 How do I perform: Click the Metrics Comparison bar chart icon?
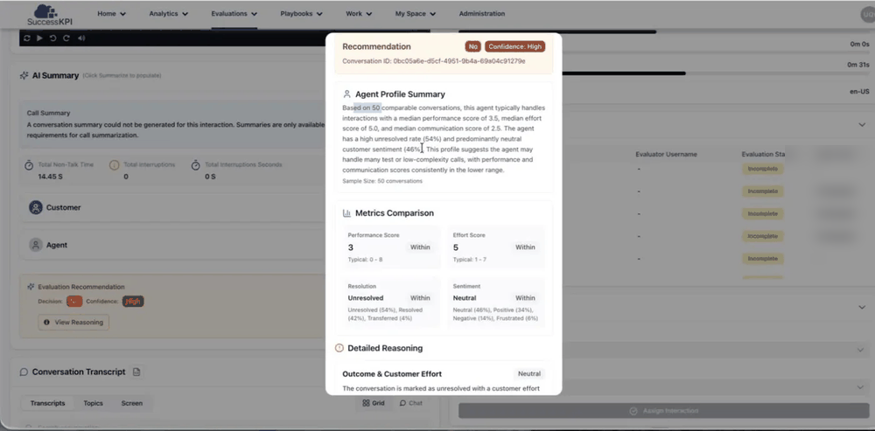[347, 213]
